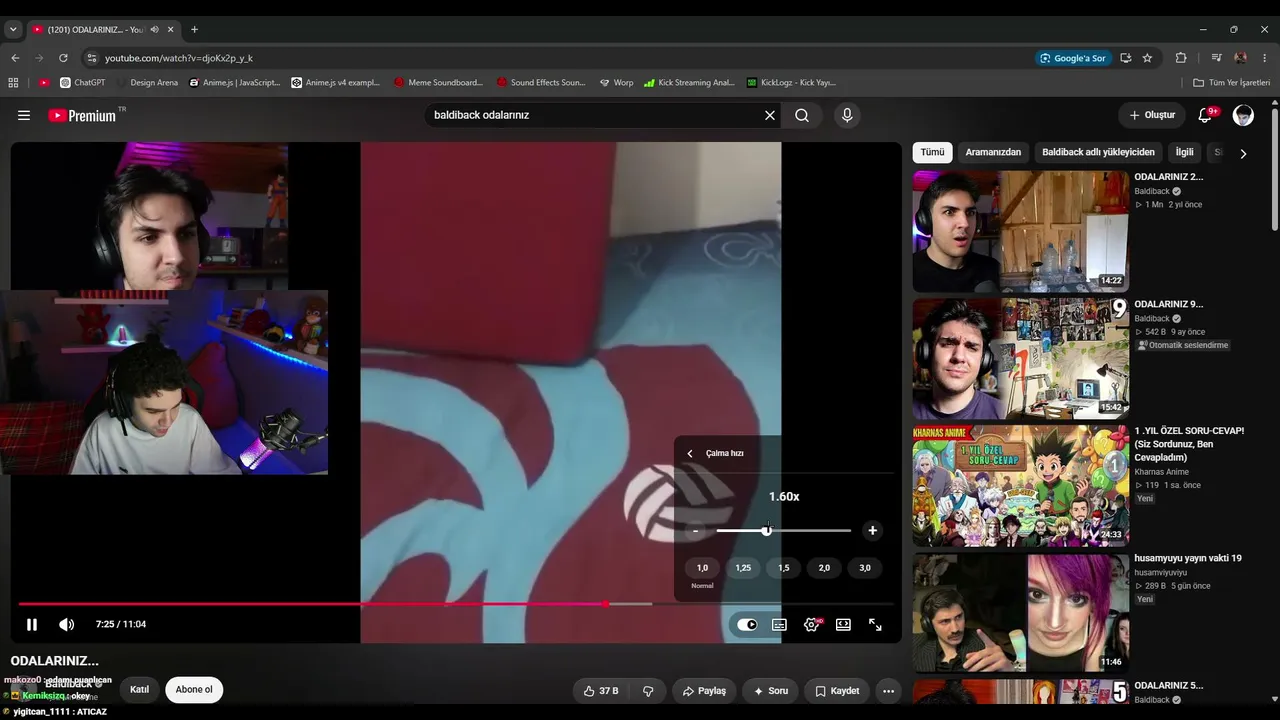Image resolution: width=1280 pixels, height=720 pixels.
Task: Toggle autoplay switch in the player
Action: 747,624
